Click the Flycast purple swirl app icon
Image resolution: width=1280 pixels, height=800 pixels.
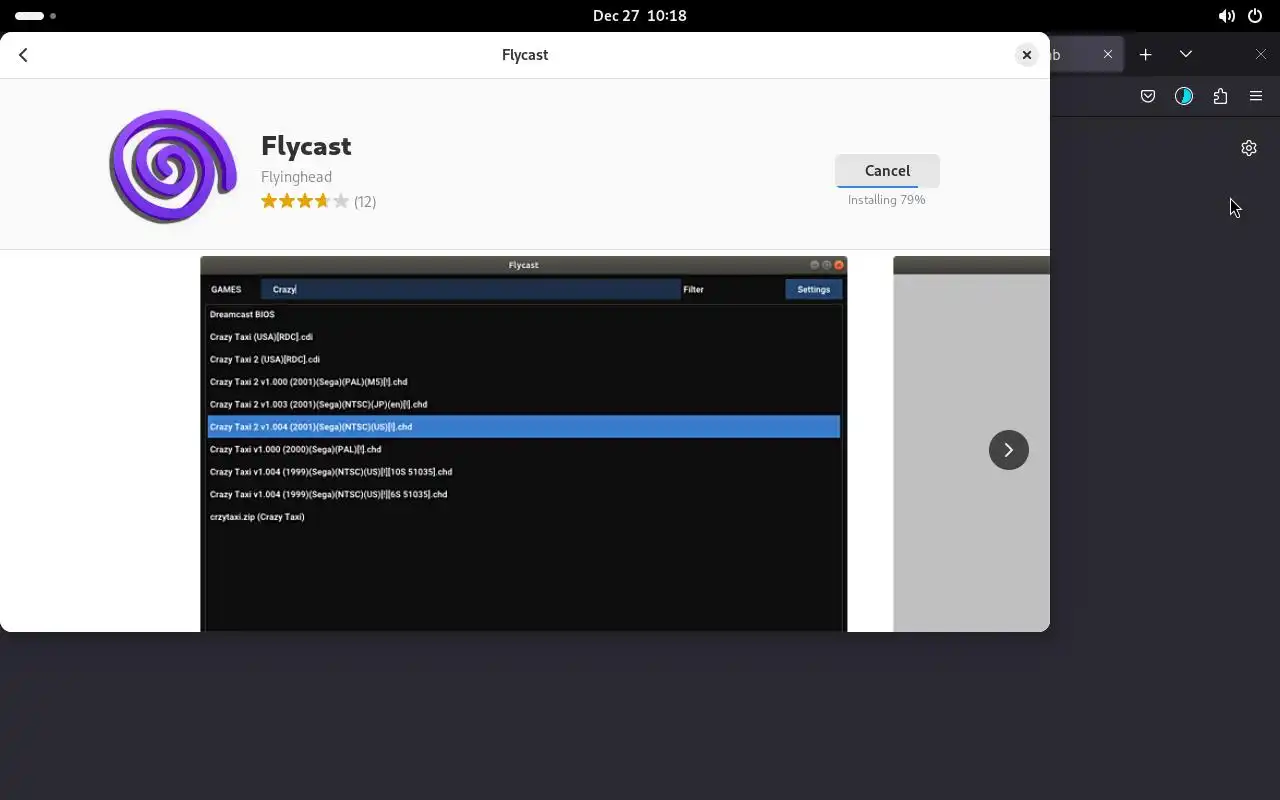[x=172, y=165]
